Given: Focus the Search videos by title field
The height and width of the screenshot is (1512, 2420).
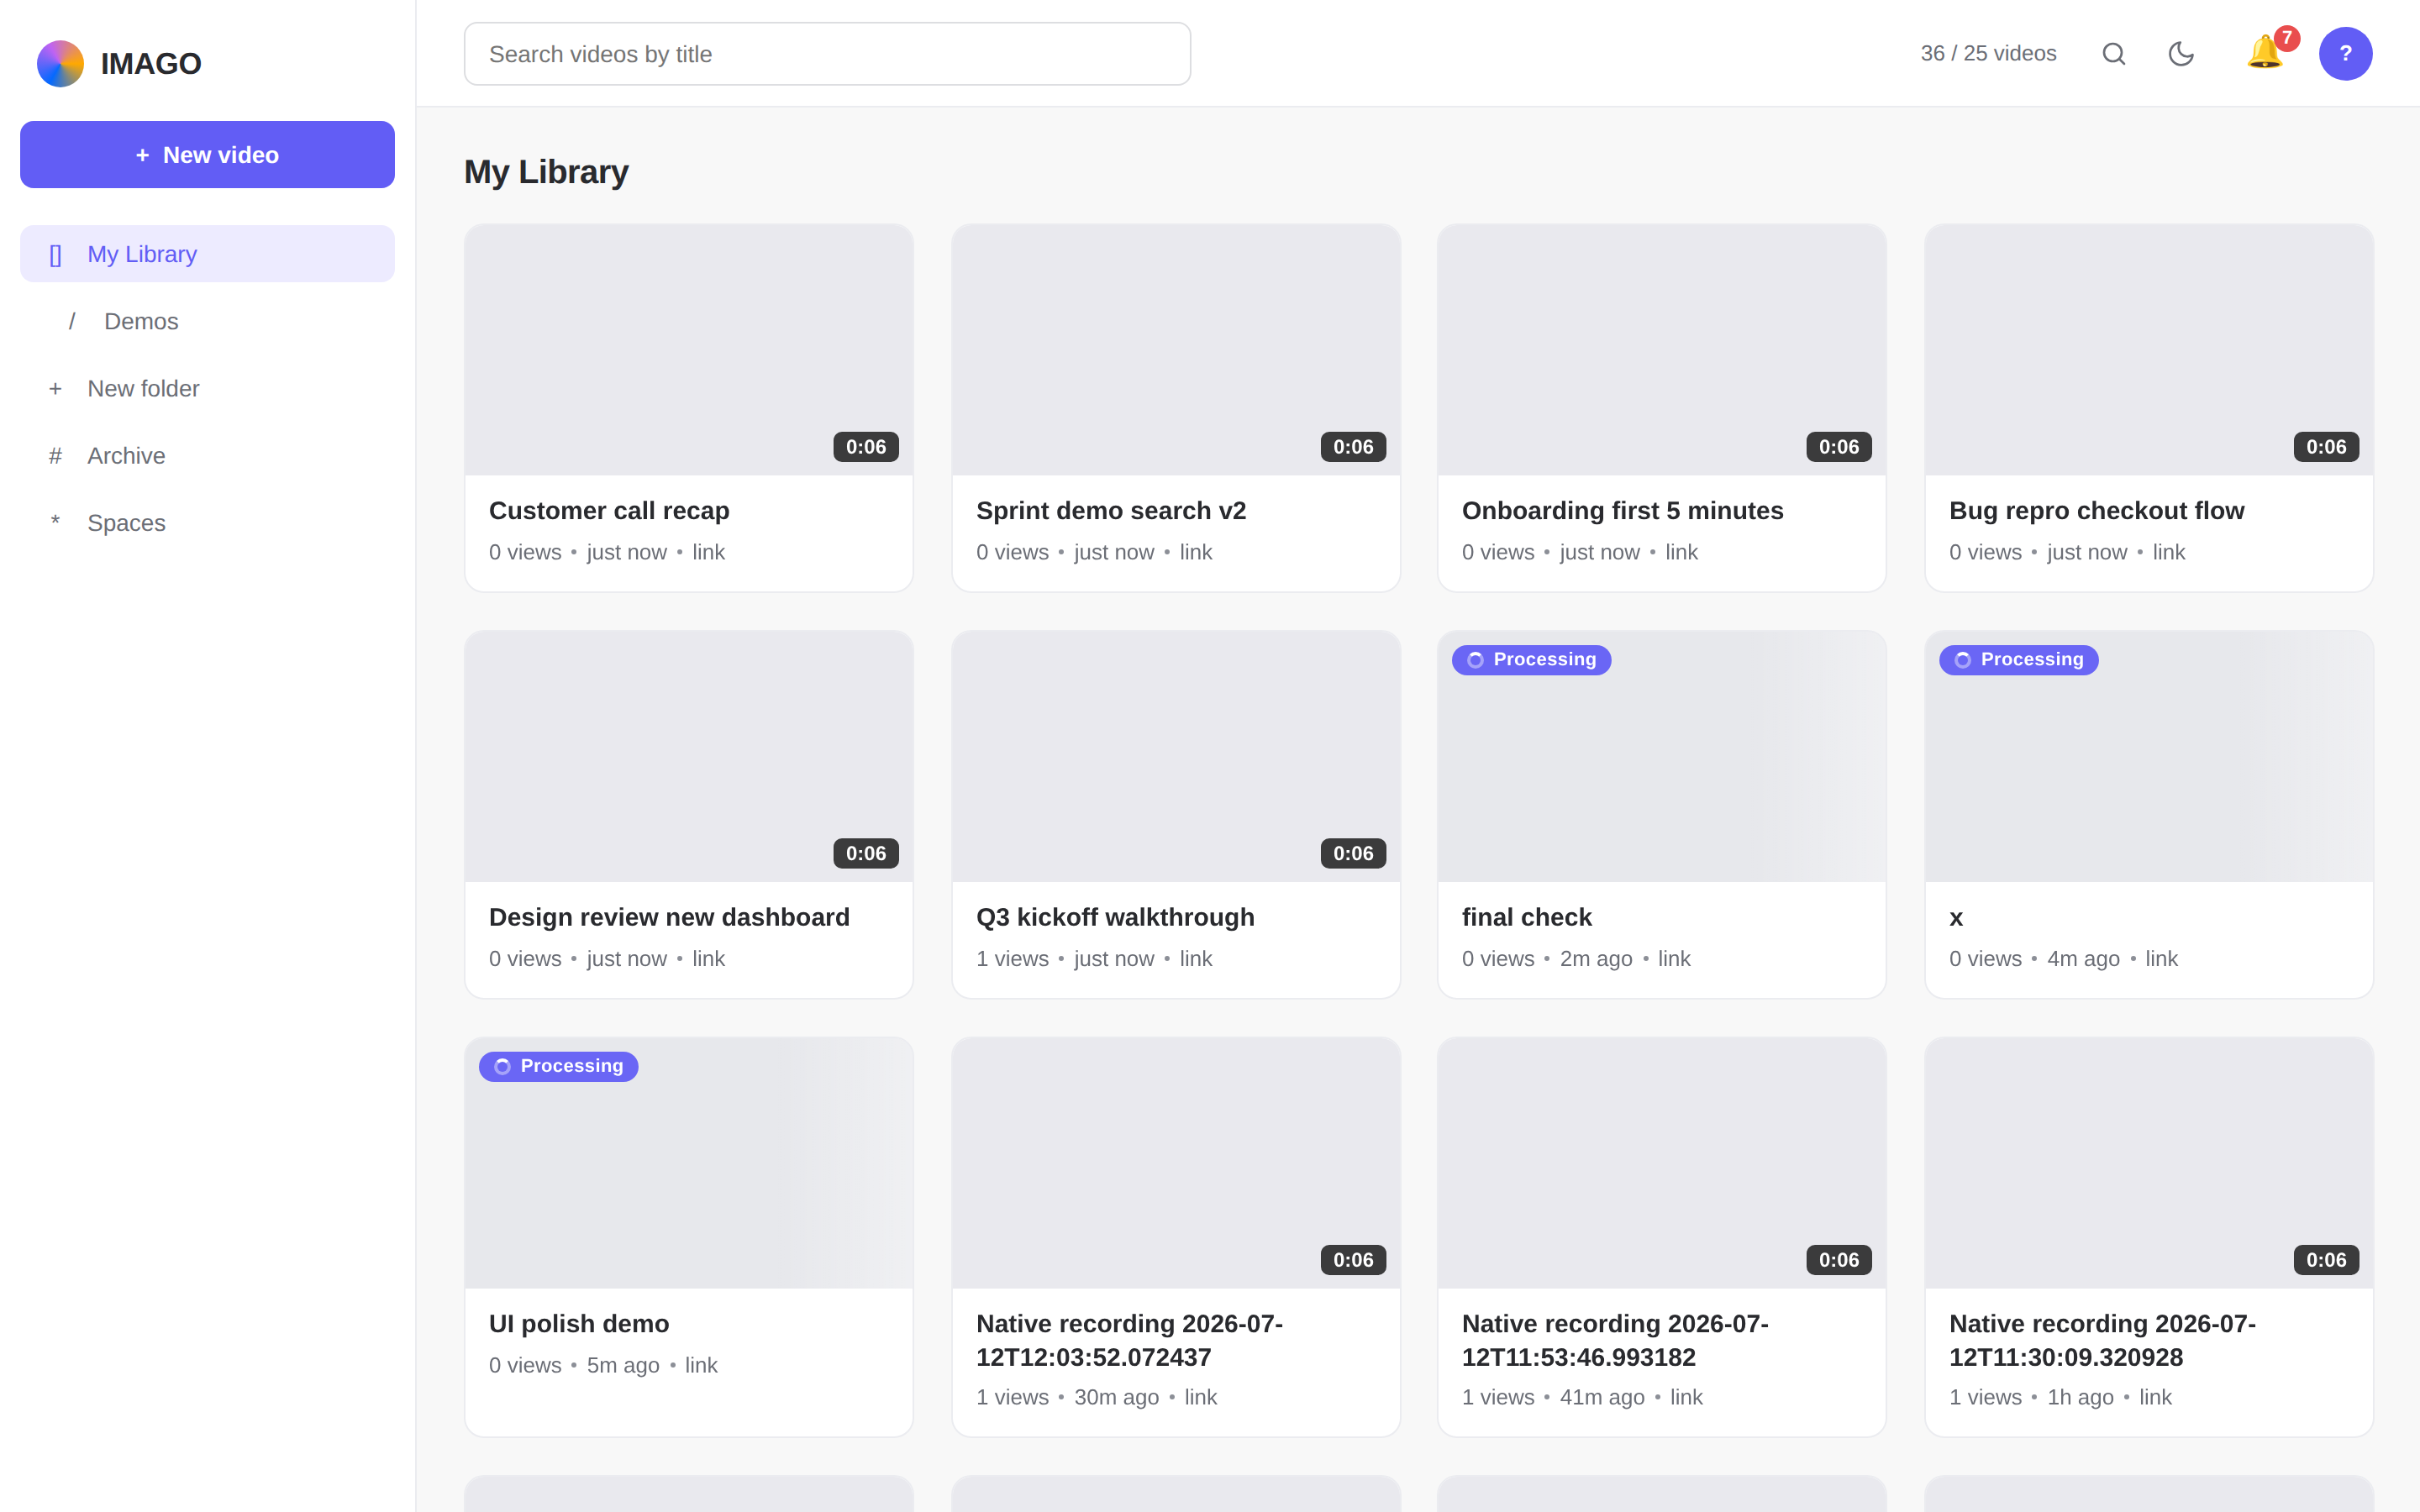Looking at the screenshot, I should tap(827, 54).
